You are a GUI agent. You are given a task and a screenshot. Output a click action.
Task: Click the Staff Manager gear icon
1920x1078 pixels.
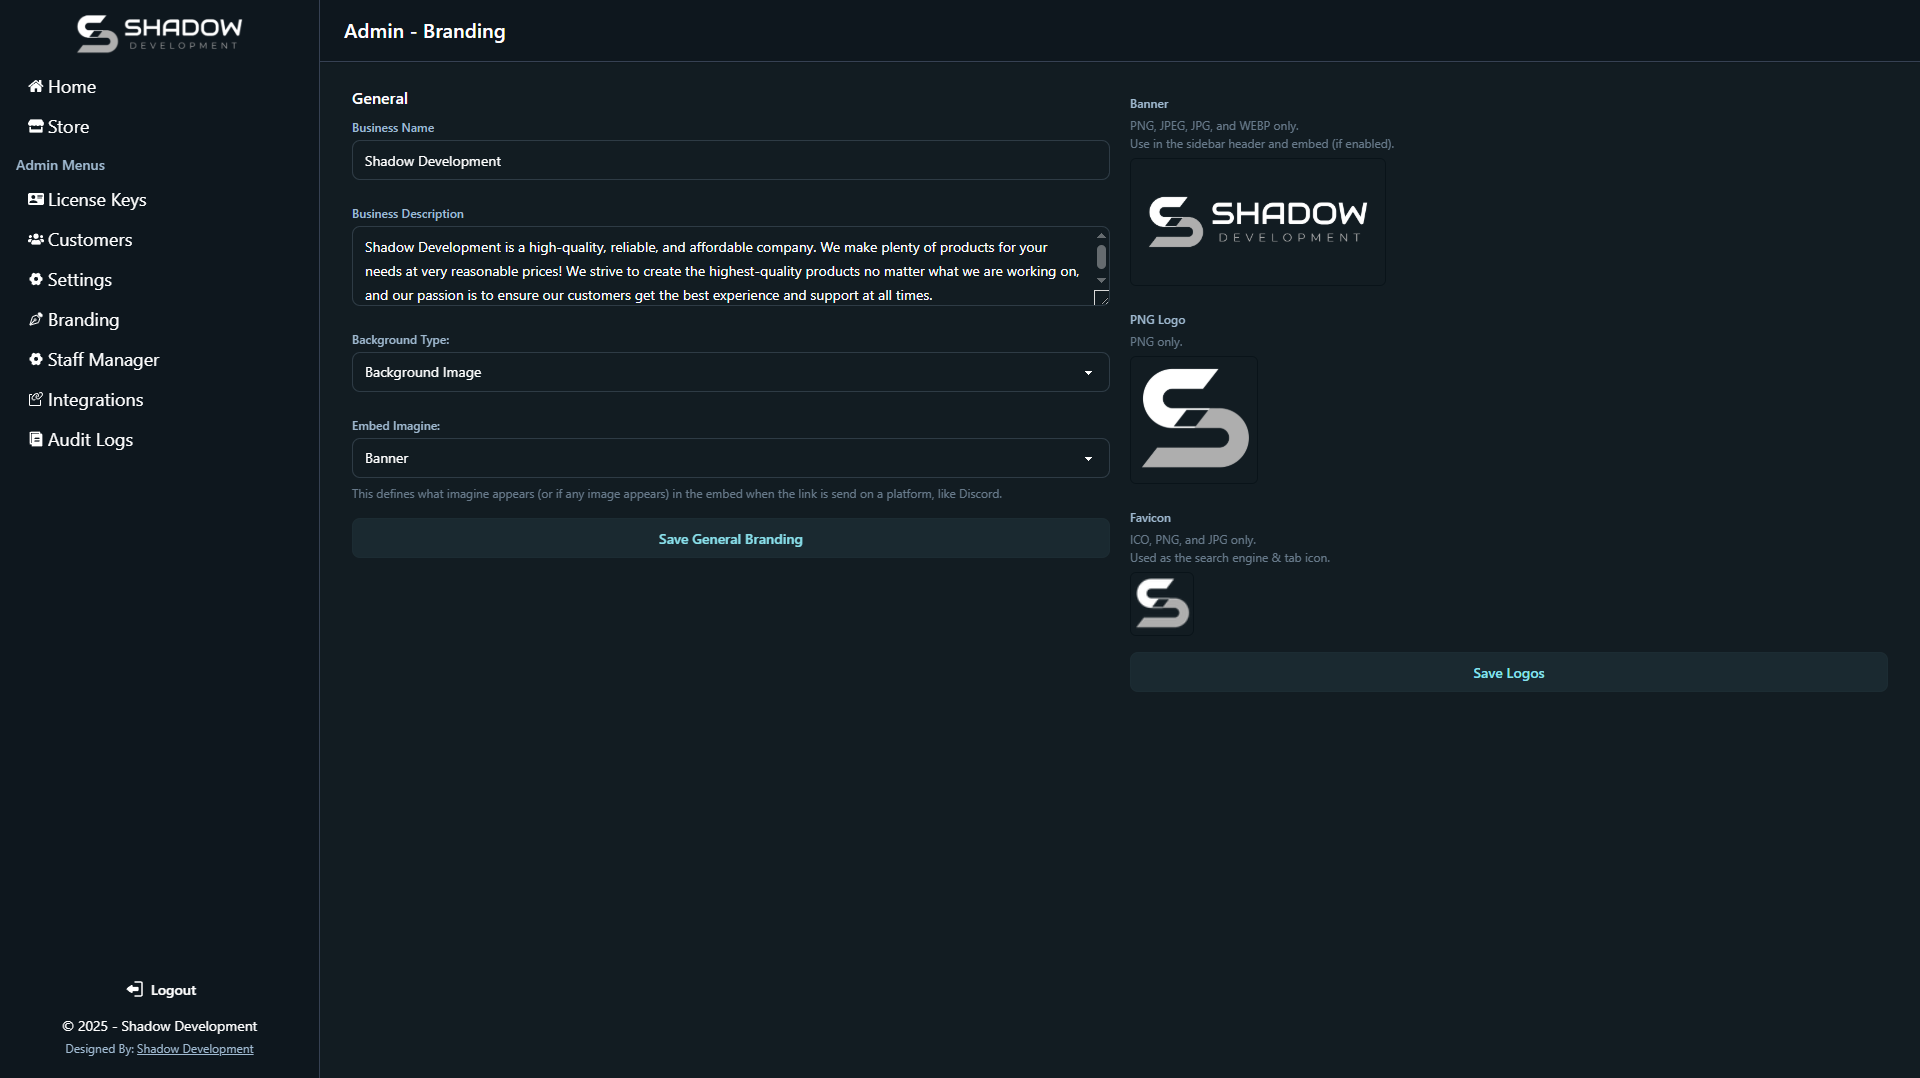point(35,360)
